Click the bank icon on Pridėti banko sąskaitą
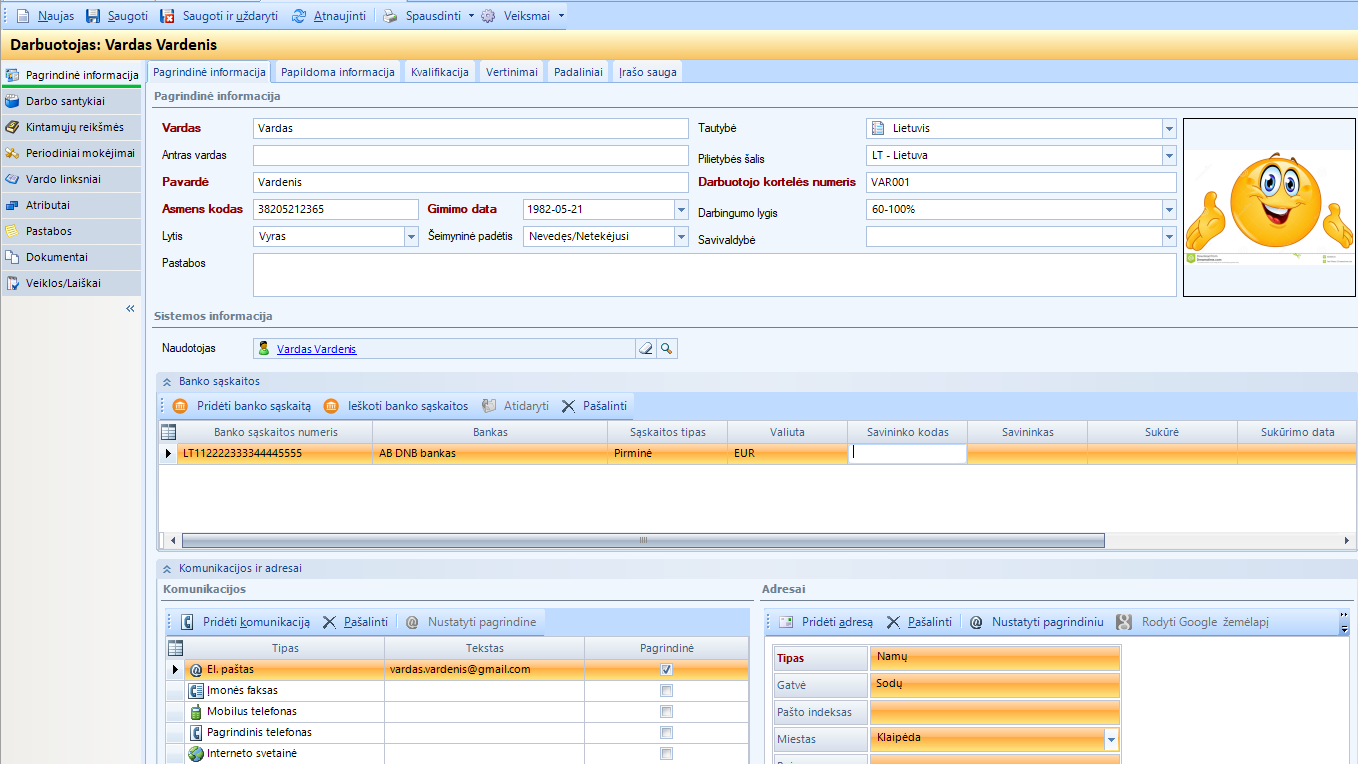The image size is (1358, 764). (181, 406)
